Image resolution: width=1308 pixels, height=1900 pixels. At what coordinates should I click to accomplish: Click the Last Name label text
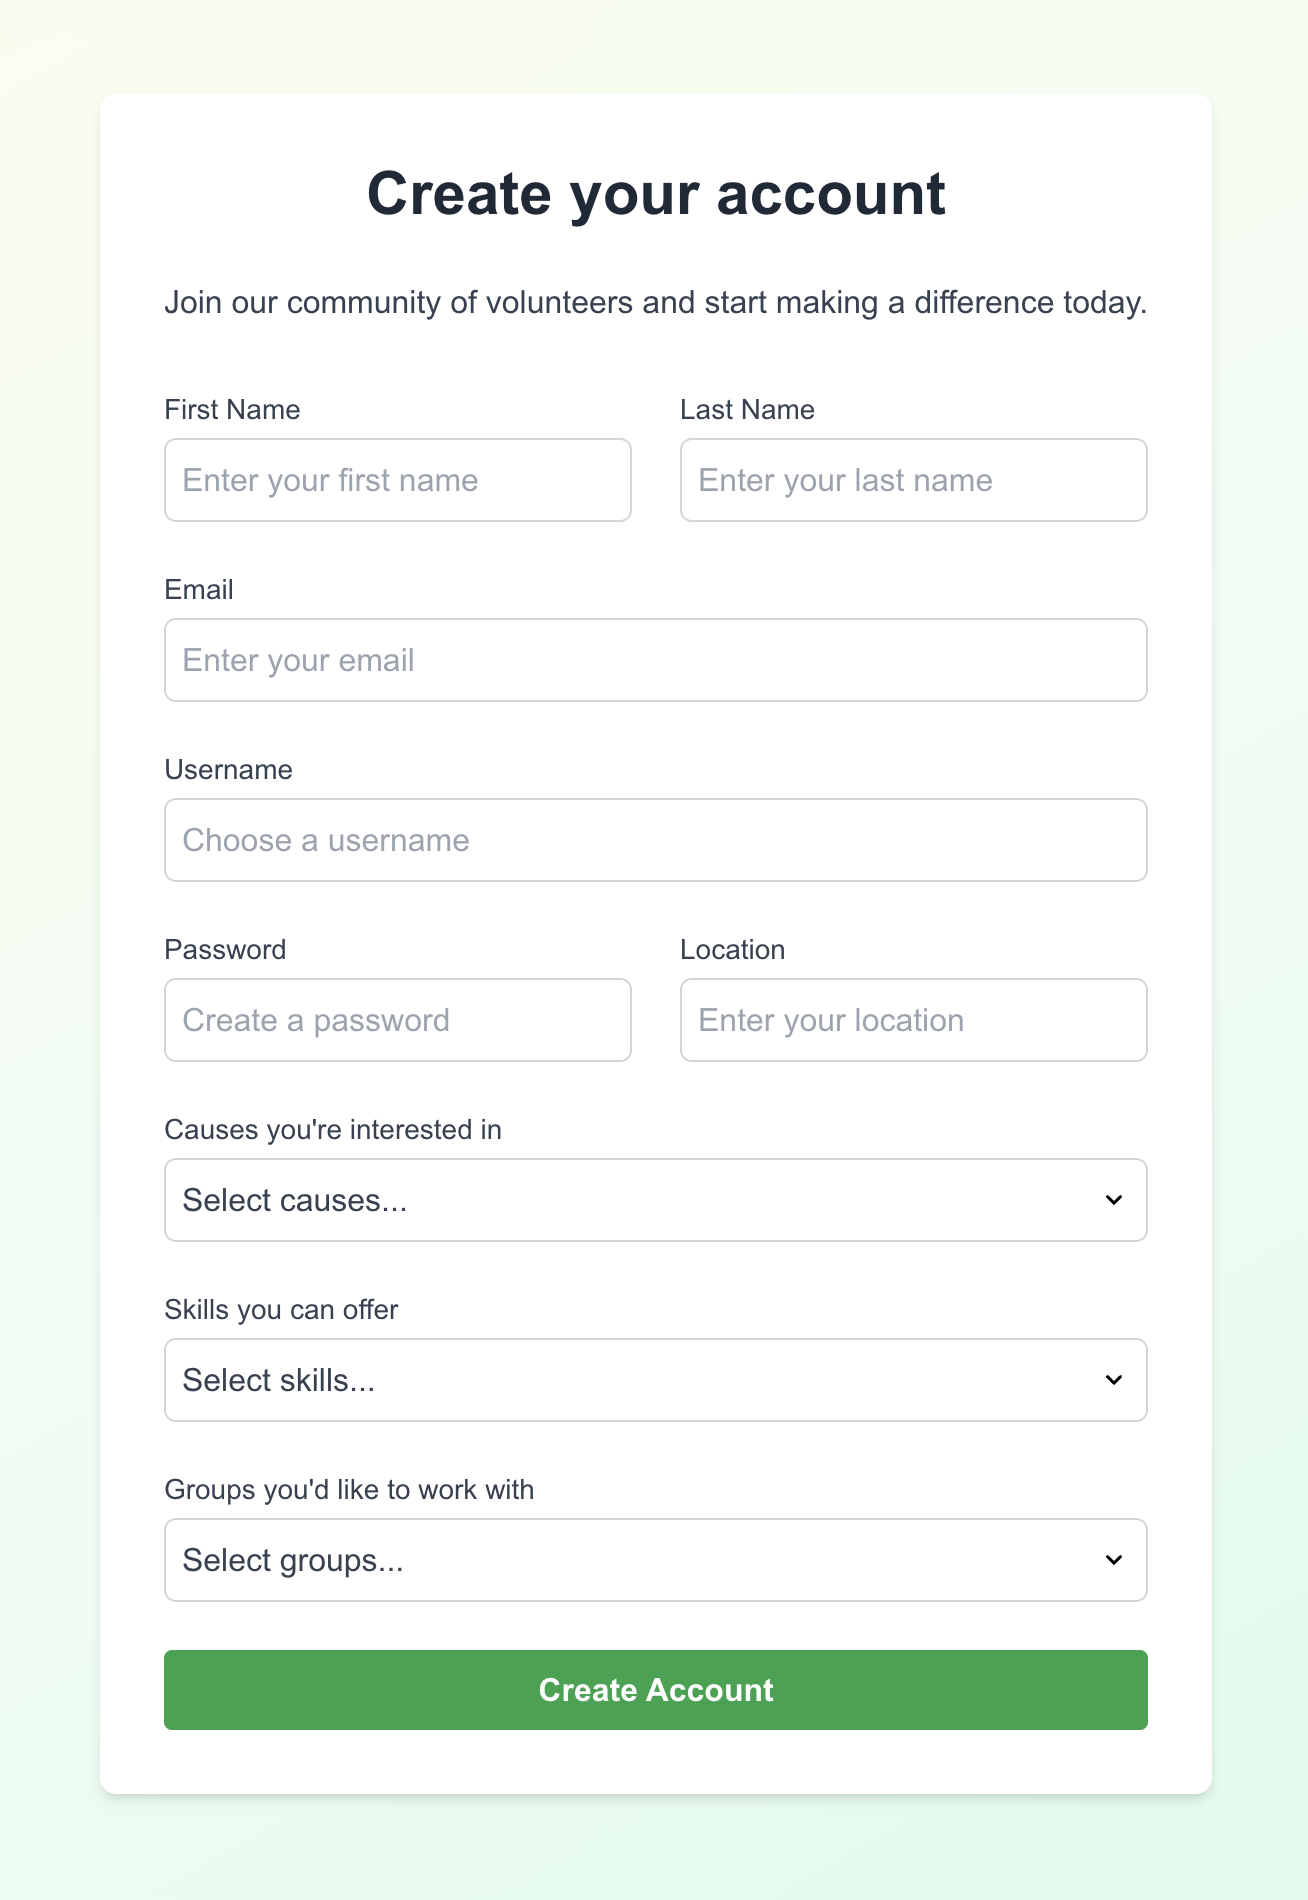[x=747, y=410]
